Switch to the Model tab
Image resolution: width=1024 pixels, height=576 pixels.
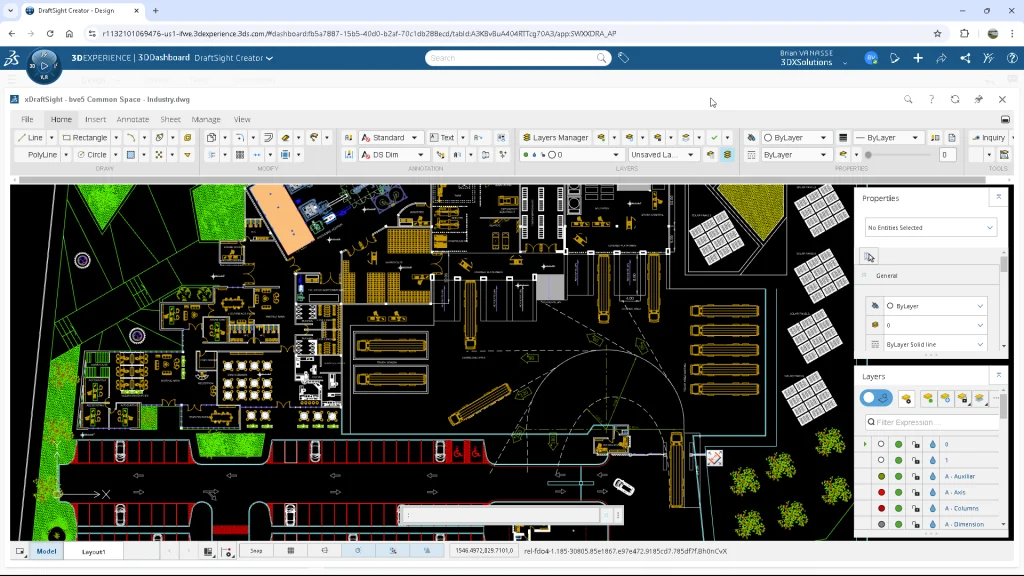[46, 551]
